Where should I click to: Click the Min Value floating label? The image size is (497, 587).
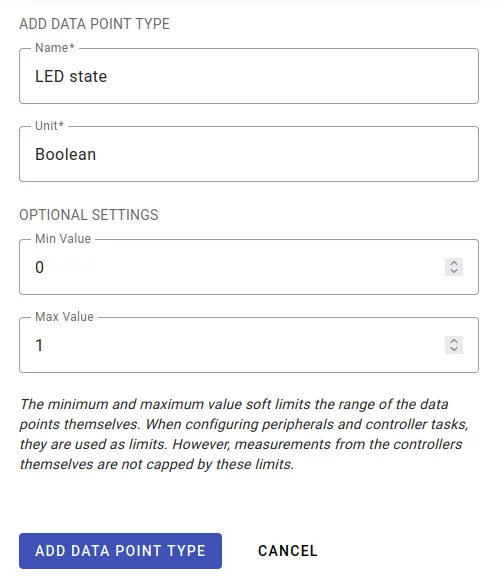pyautogui.click(x=63, y=239)
